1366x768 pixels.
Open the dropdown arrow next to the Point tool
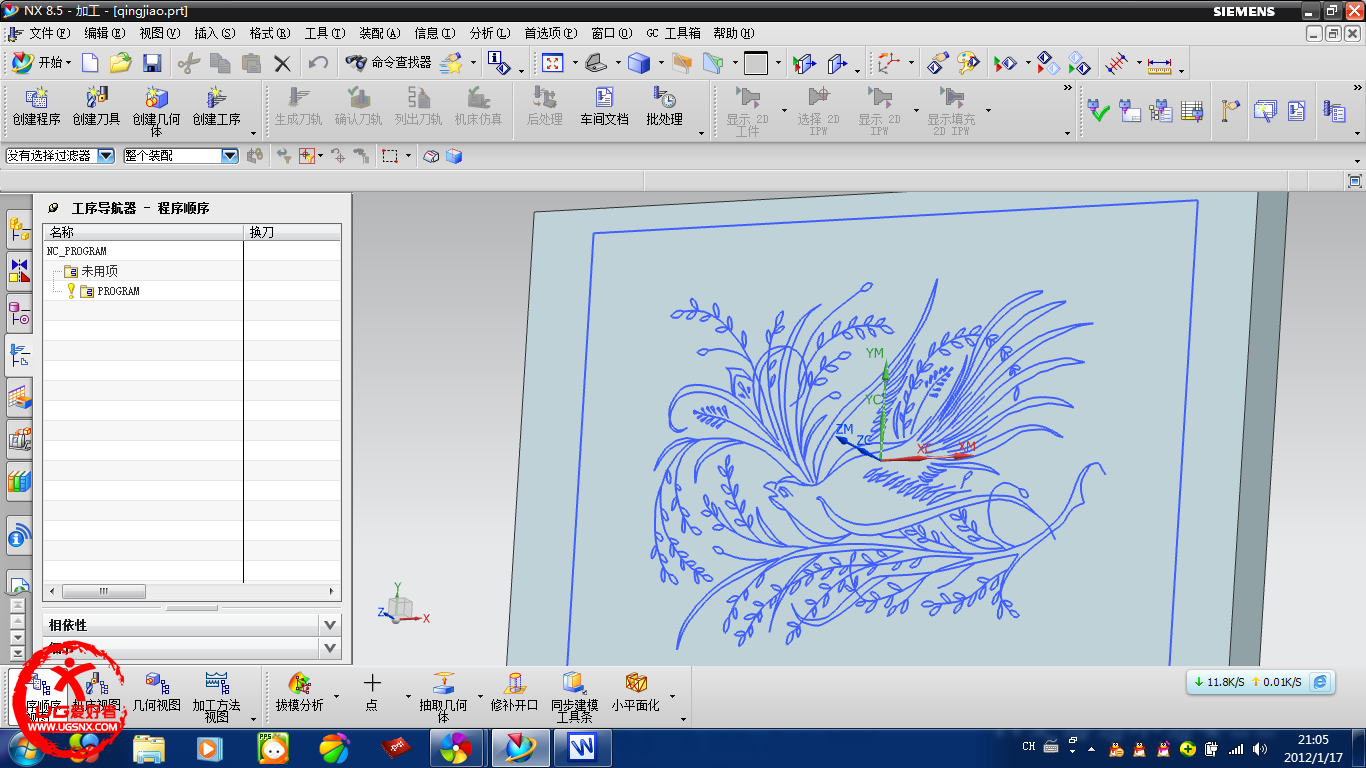point(408,696)
